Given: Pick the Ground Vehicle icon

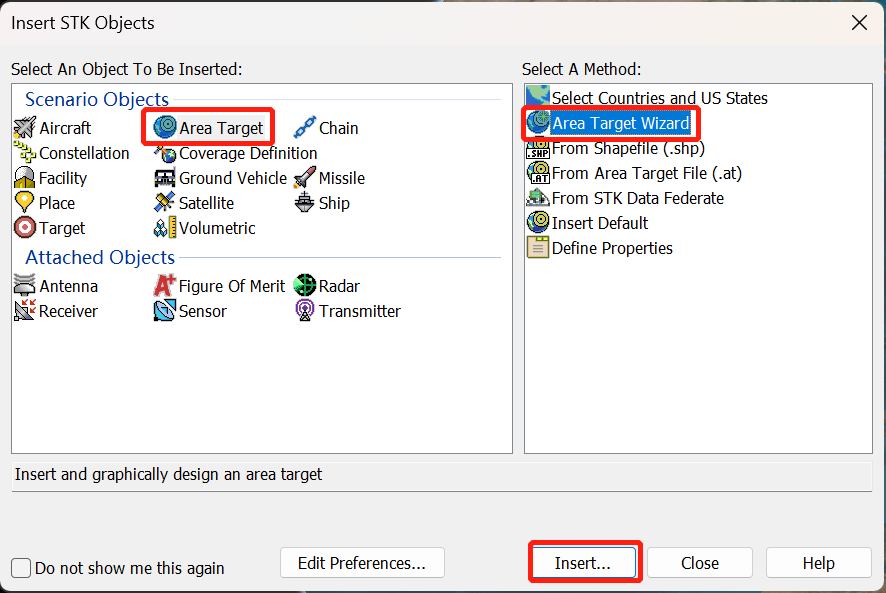Looking at the screenshot, I should [165, 178].
